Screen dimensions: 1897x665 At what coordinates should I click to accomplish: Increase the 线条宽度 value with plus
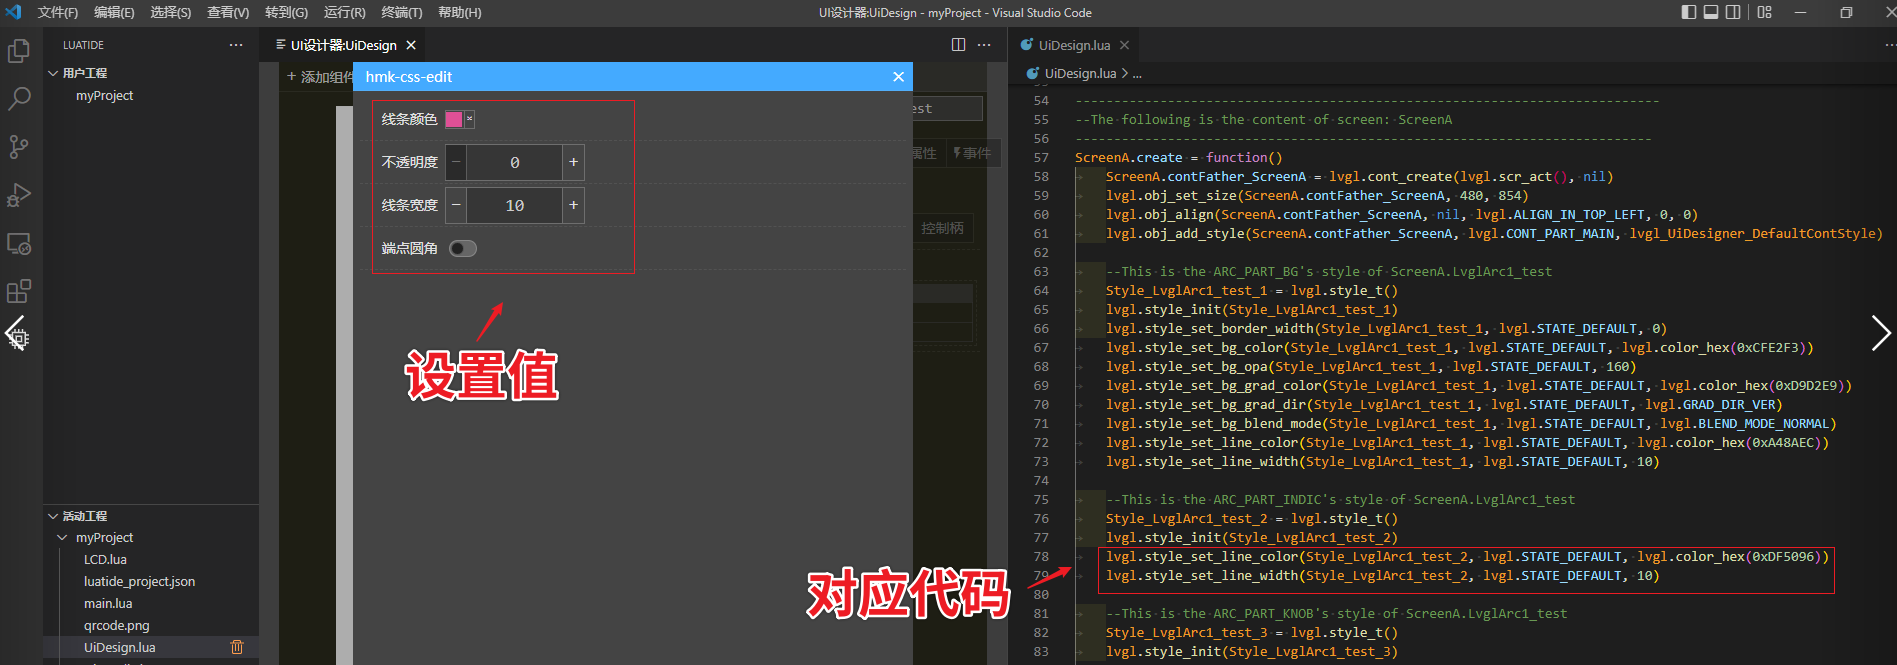(573, 205)
